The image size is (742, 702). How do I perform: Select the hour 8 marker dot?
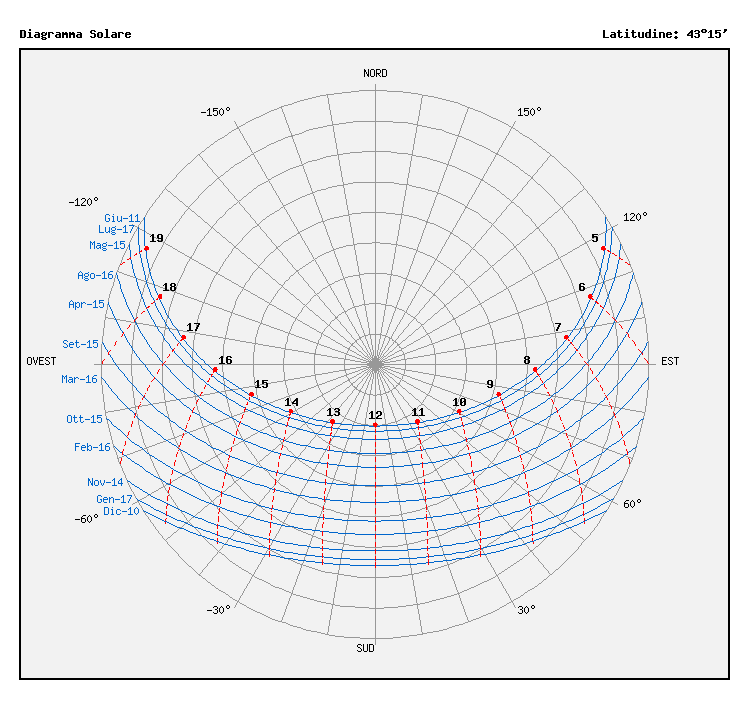[x=536, y=370]
